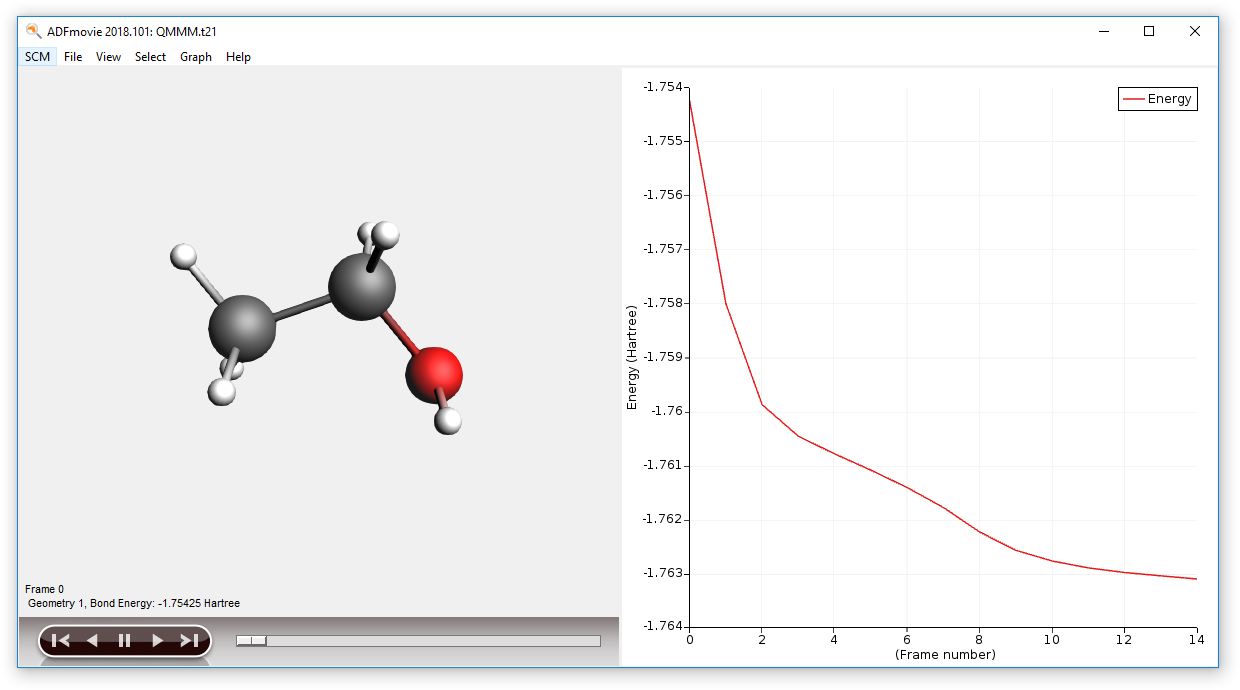Click the frame position slider handle

251,641
